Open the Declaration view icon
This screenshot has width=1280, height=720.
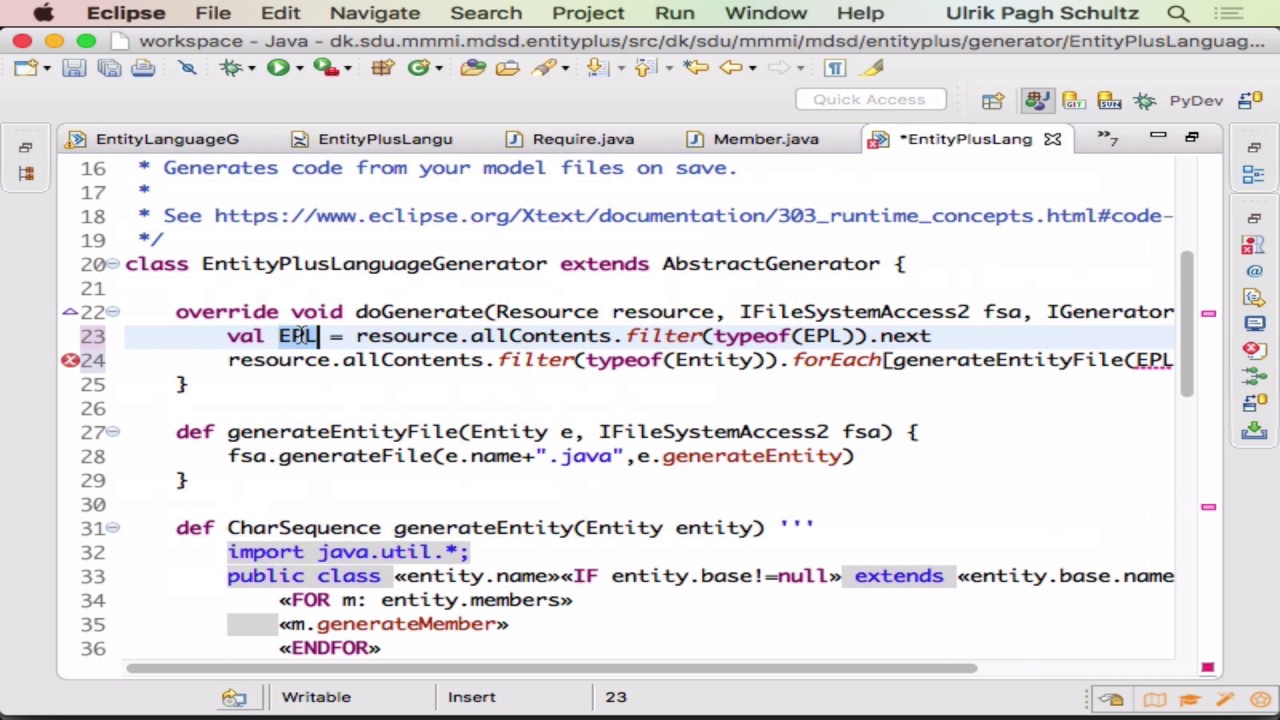(x=1253, y=297)
